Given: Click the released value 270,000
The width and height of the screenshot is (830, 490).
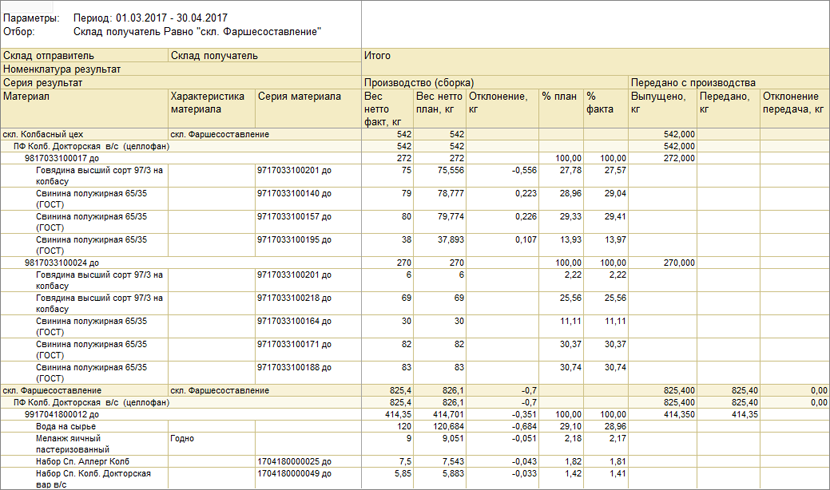Looking at the screenshot, I should 679,262.
